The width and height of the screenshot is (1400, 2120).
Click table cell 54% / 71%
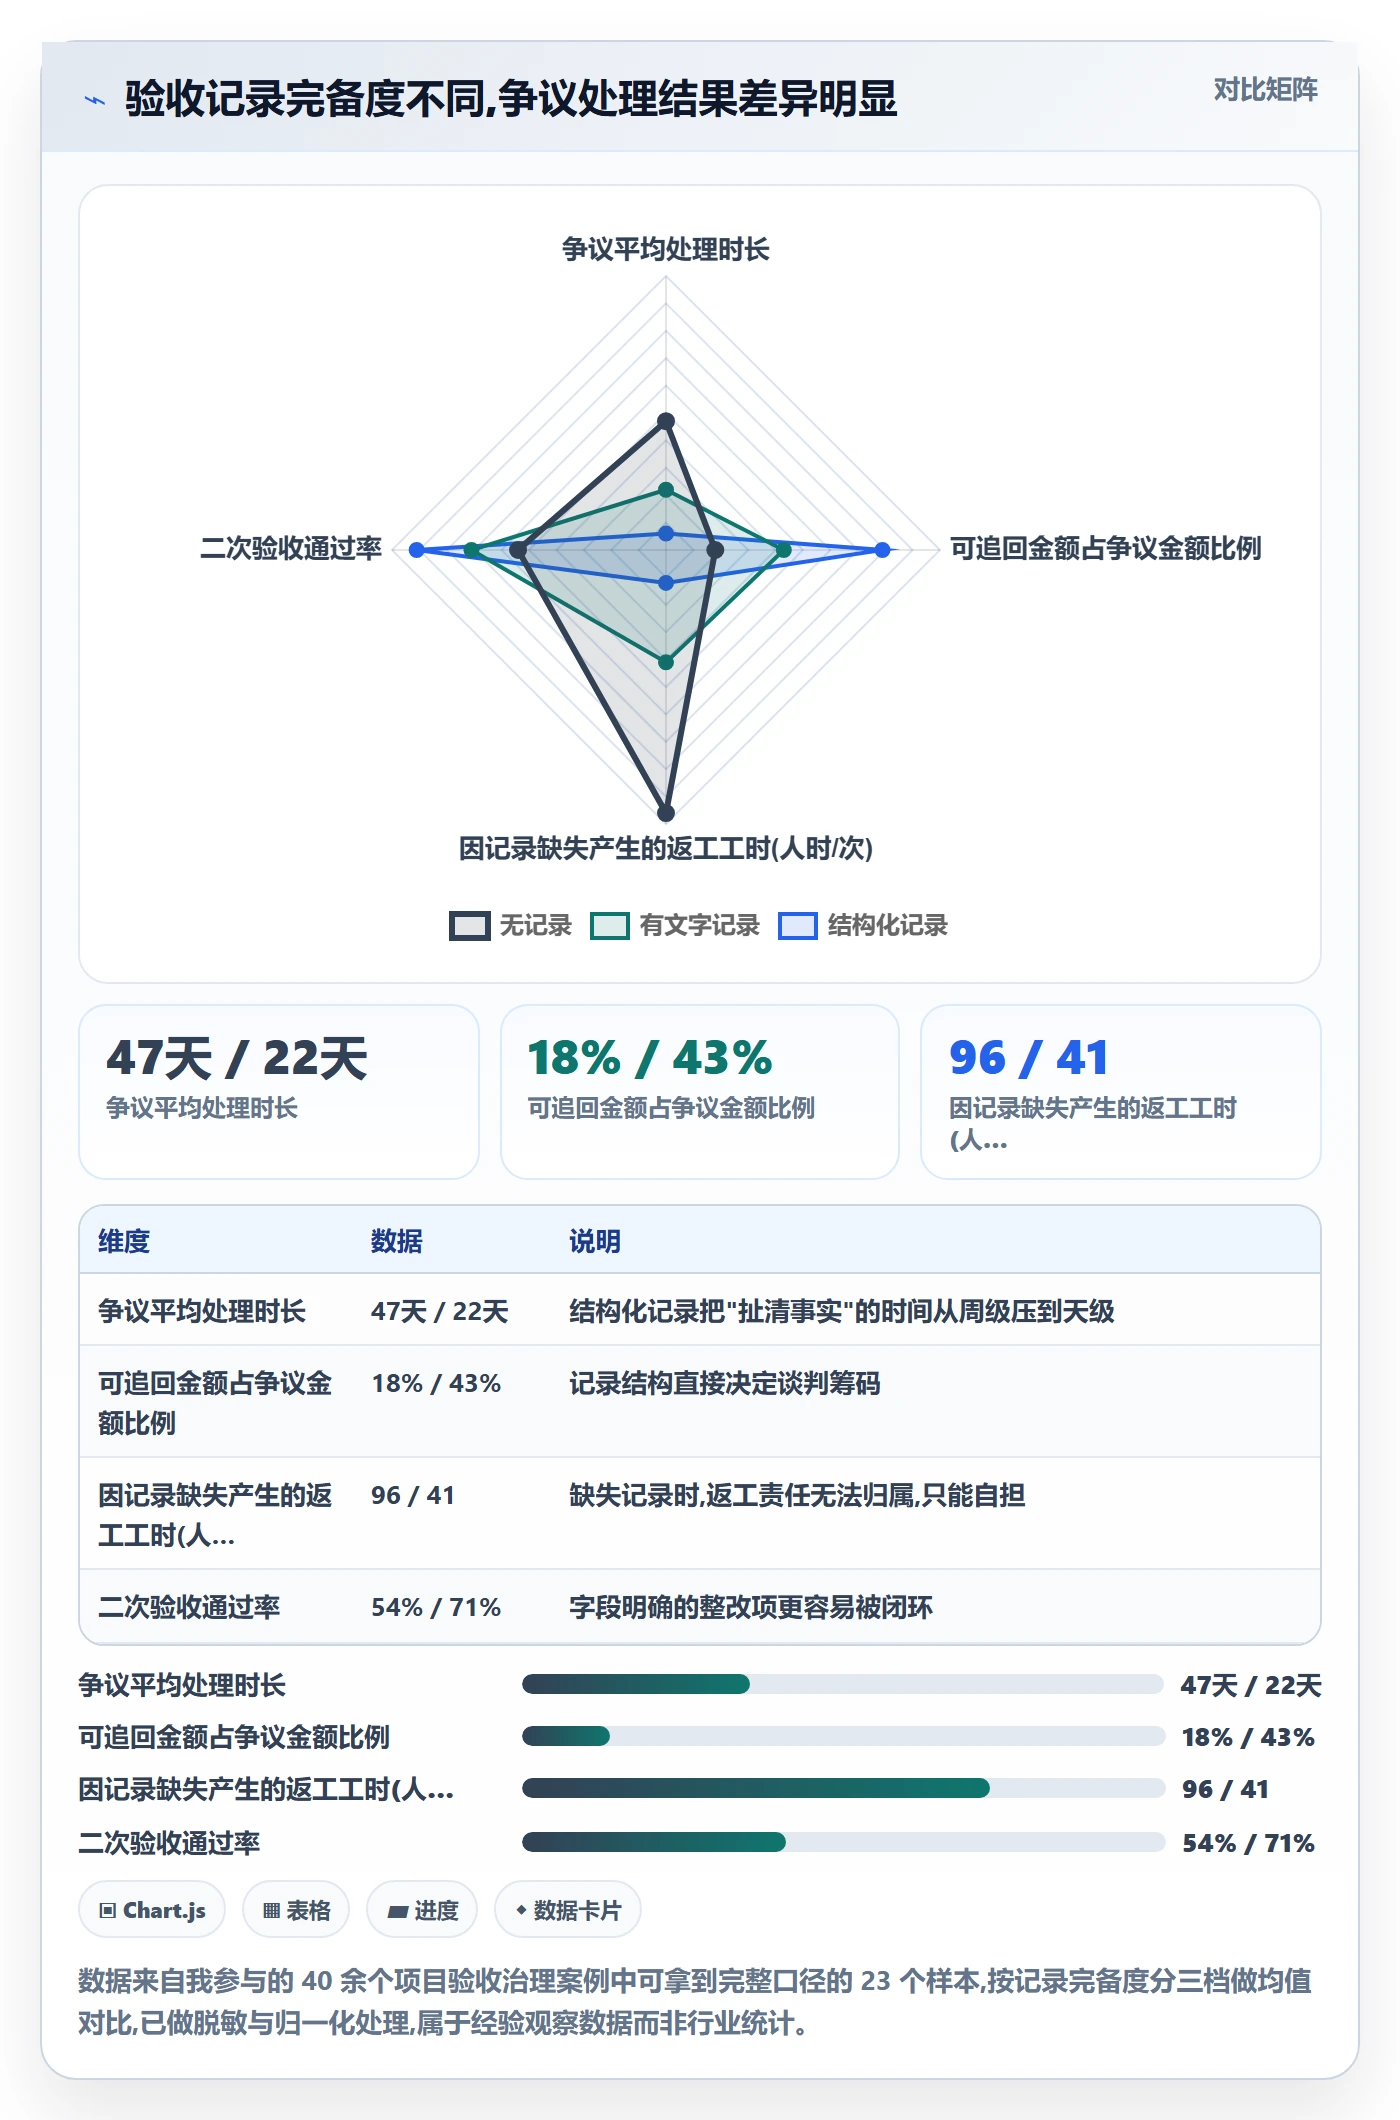436,1607
